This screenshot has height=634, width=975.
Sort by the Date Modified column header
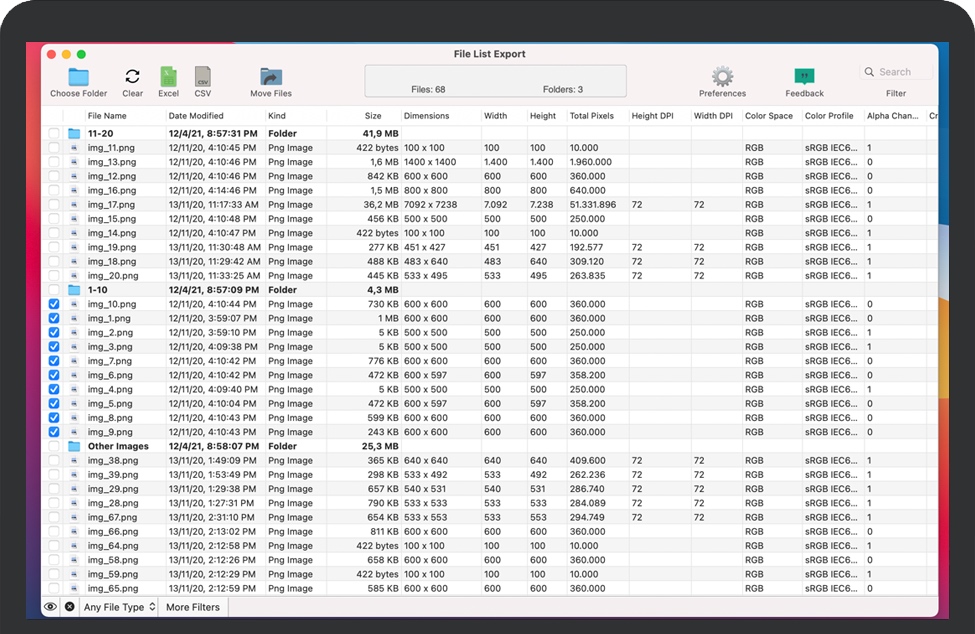196,116
